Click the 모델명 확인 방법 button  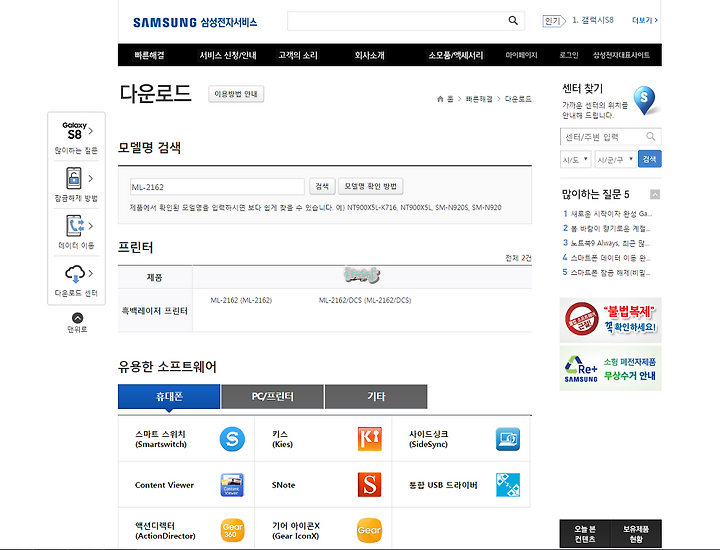[371, 186]
